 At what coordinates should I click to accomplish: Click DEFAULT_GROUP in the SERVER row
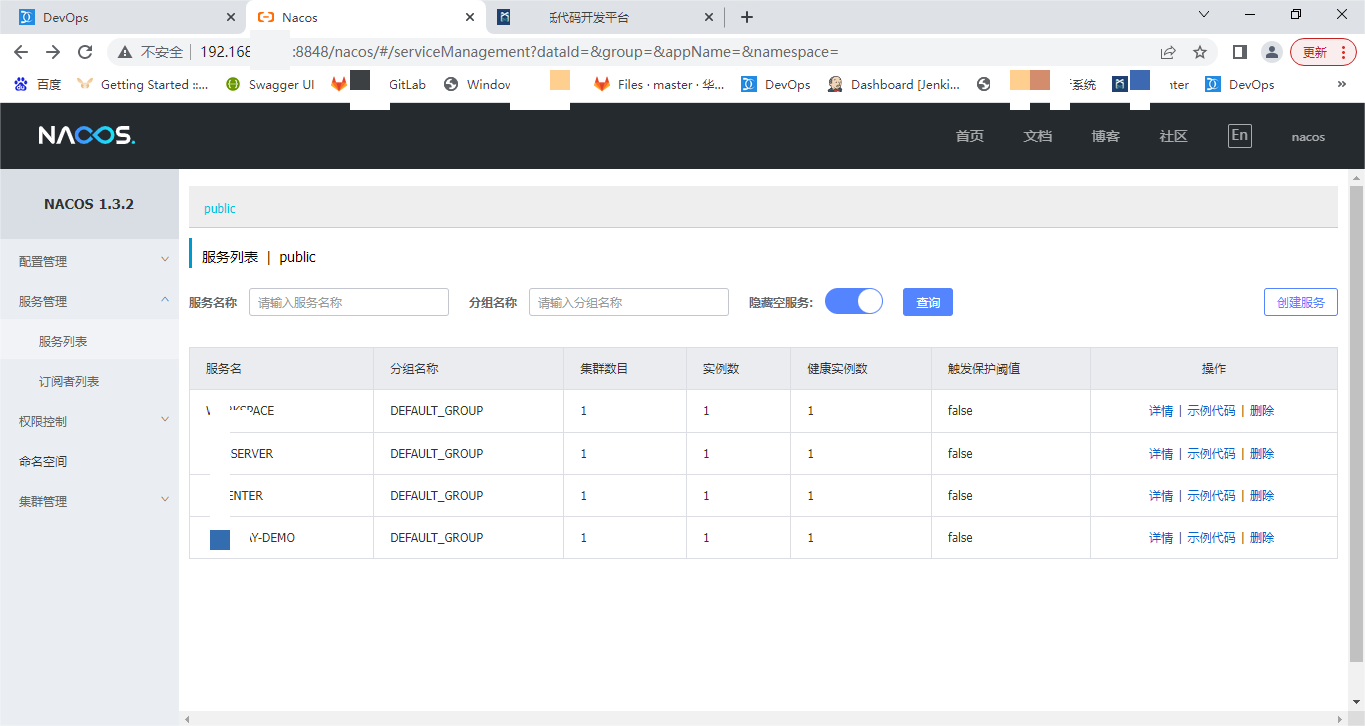pos(437,454)
